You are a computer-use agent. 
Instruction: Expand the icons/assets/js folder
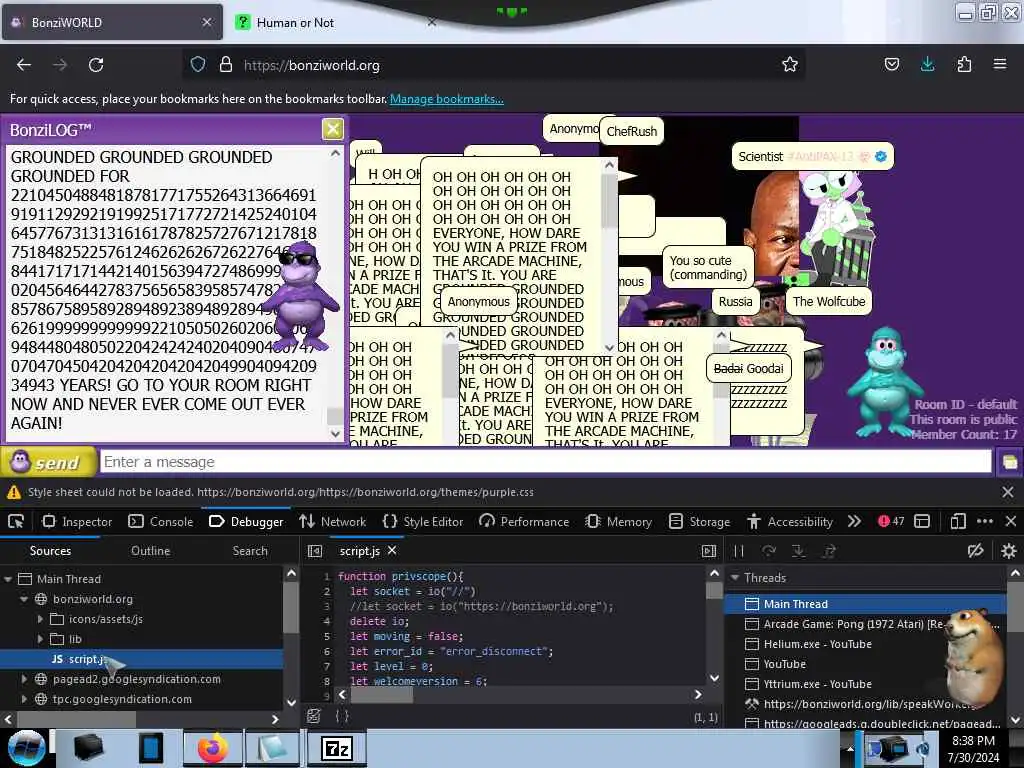tap(40, 619)
